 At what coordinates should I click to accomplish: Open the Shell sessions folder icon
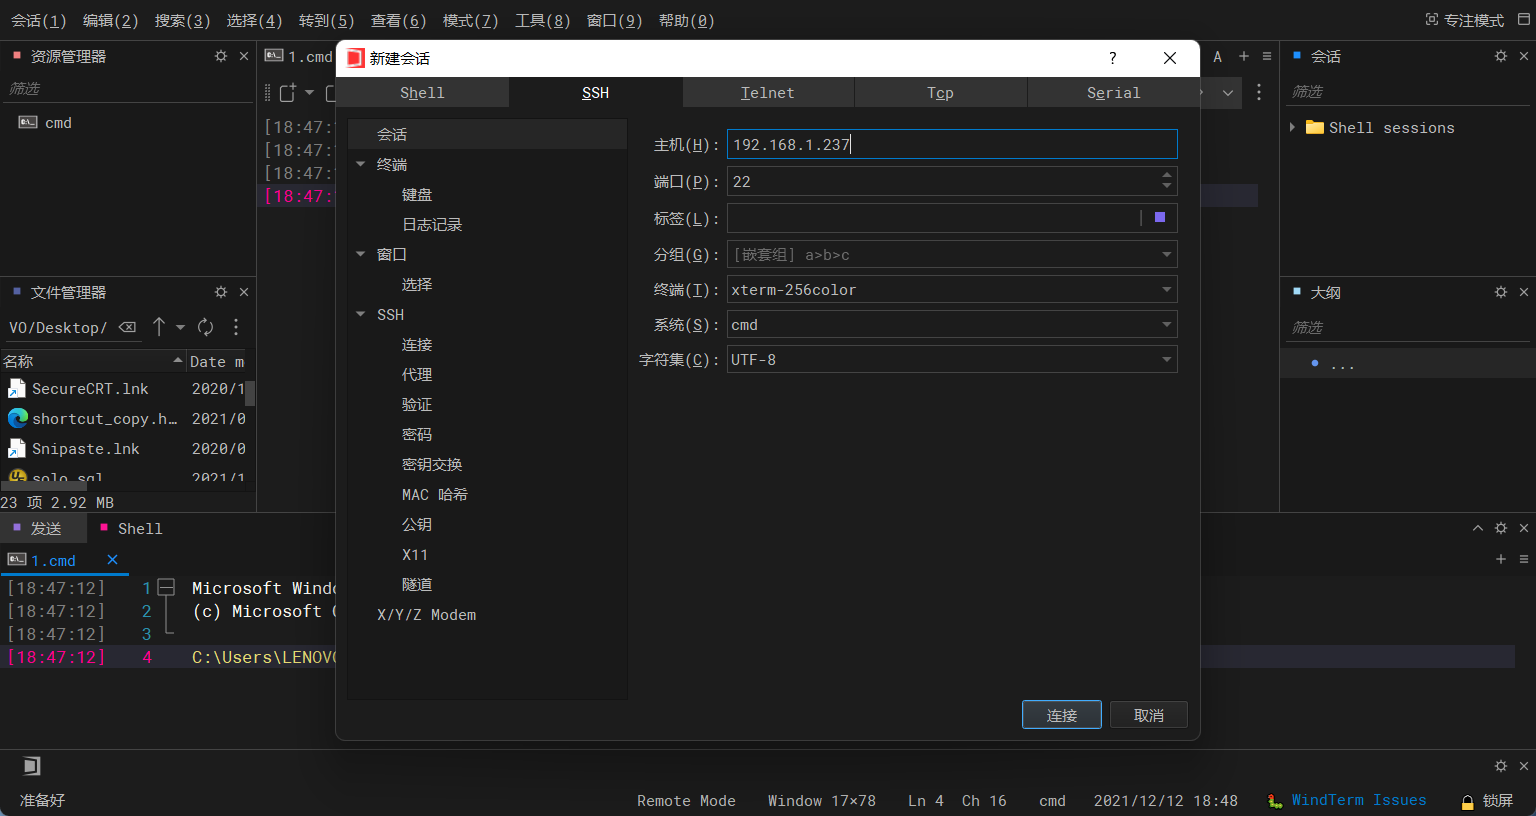coord(1315,127)
